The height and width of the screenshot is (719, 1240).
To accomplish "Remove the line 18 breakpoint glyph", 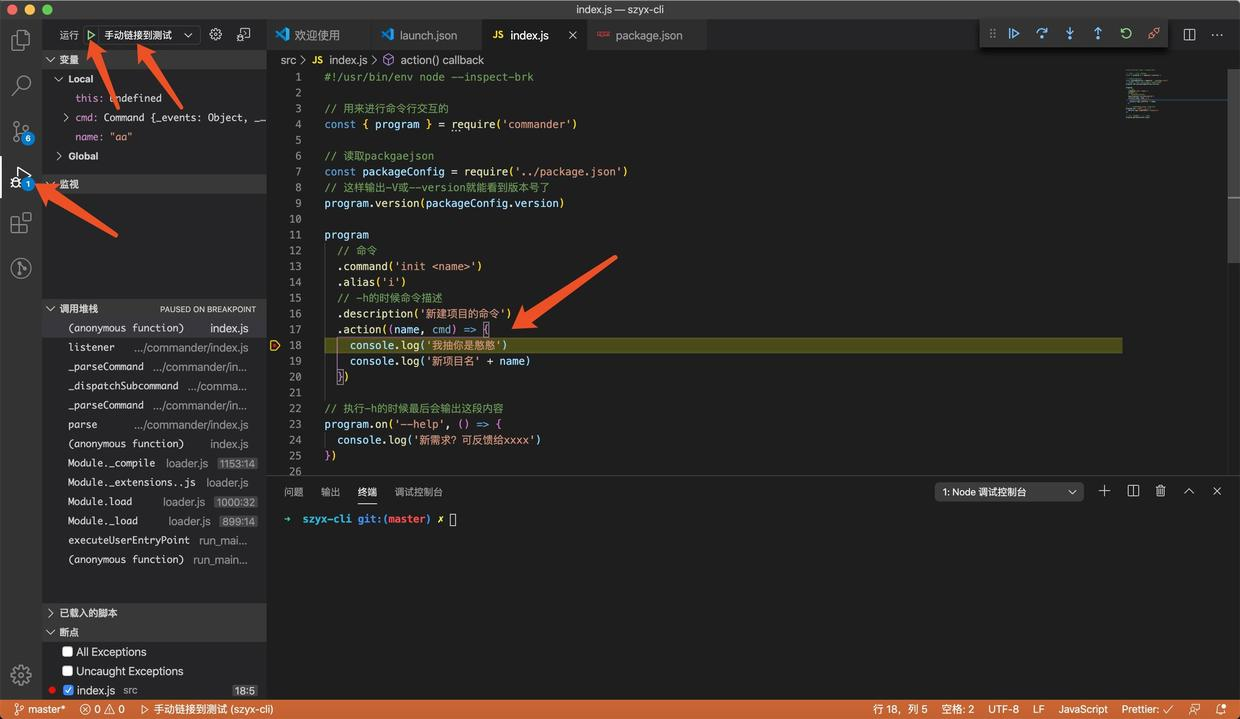I will click(274, 345).
